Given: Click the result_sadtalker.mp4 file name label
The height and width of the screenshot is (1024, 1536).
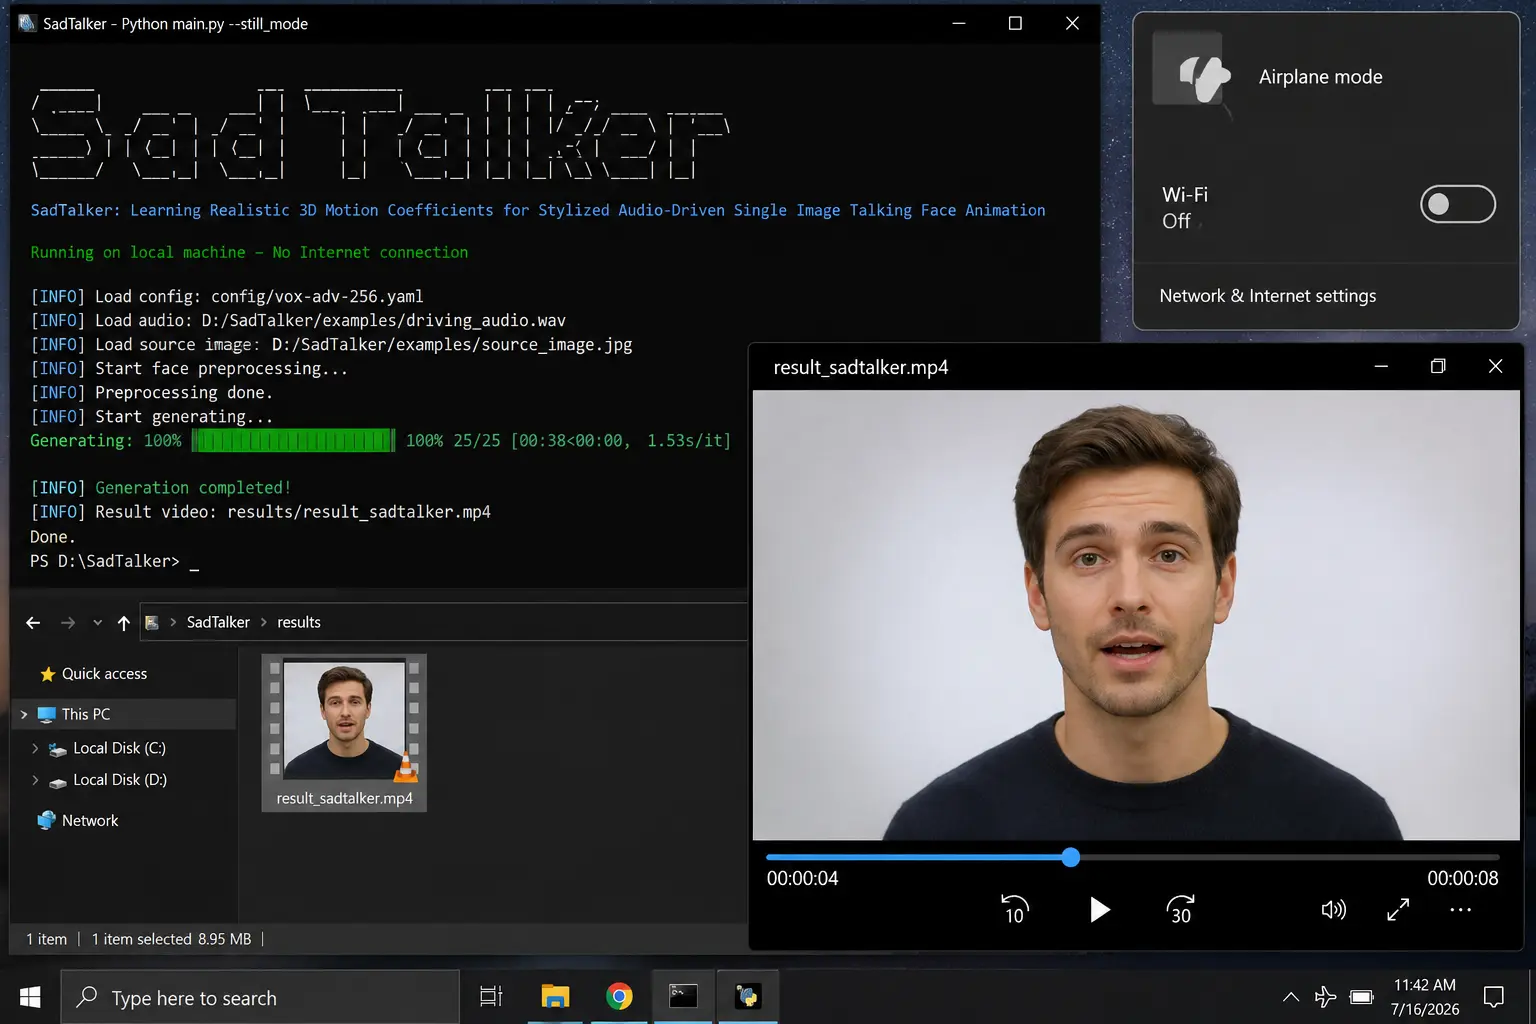Looking at the screenshot, I should (x=344, y=798).
